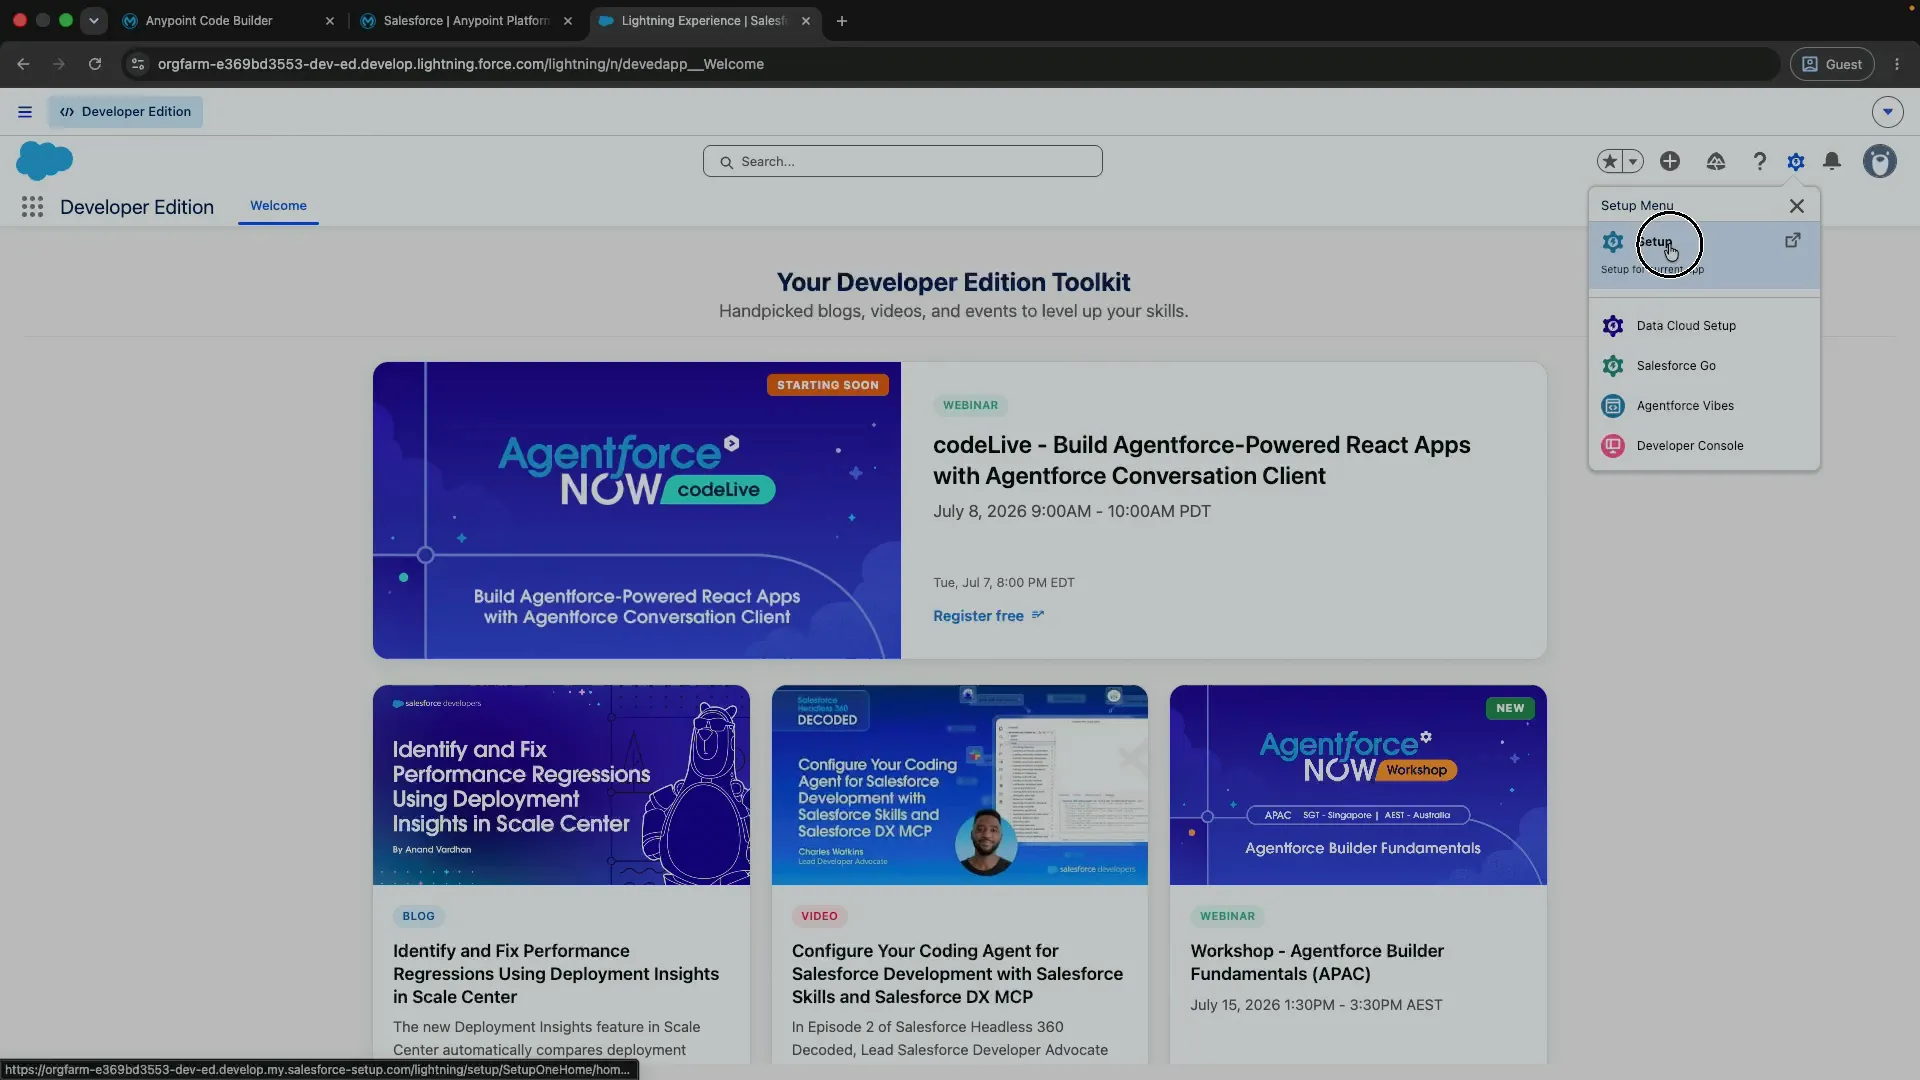Choose Salesforce Go from Setup Menu
Image resolution: width=1920 pixels, height=1080 pixels.
pyautogui.click(x=1704, y=366)
